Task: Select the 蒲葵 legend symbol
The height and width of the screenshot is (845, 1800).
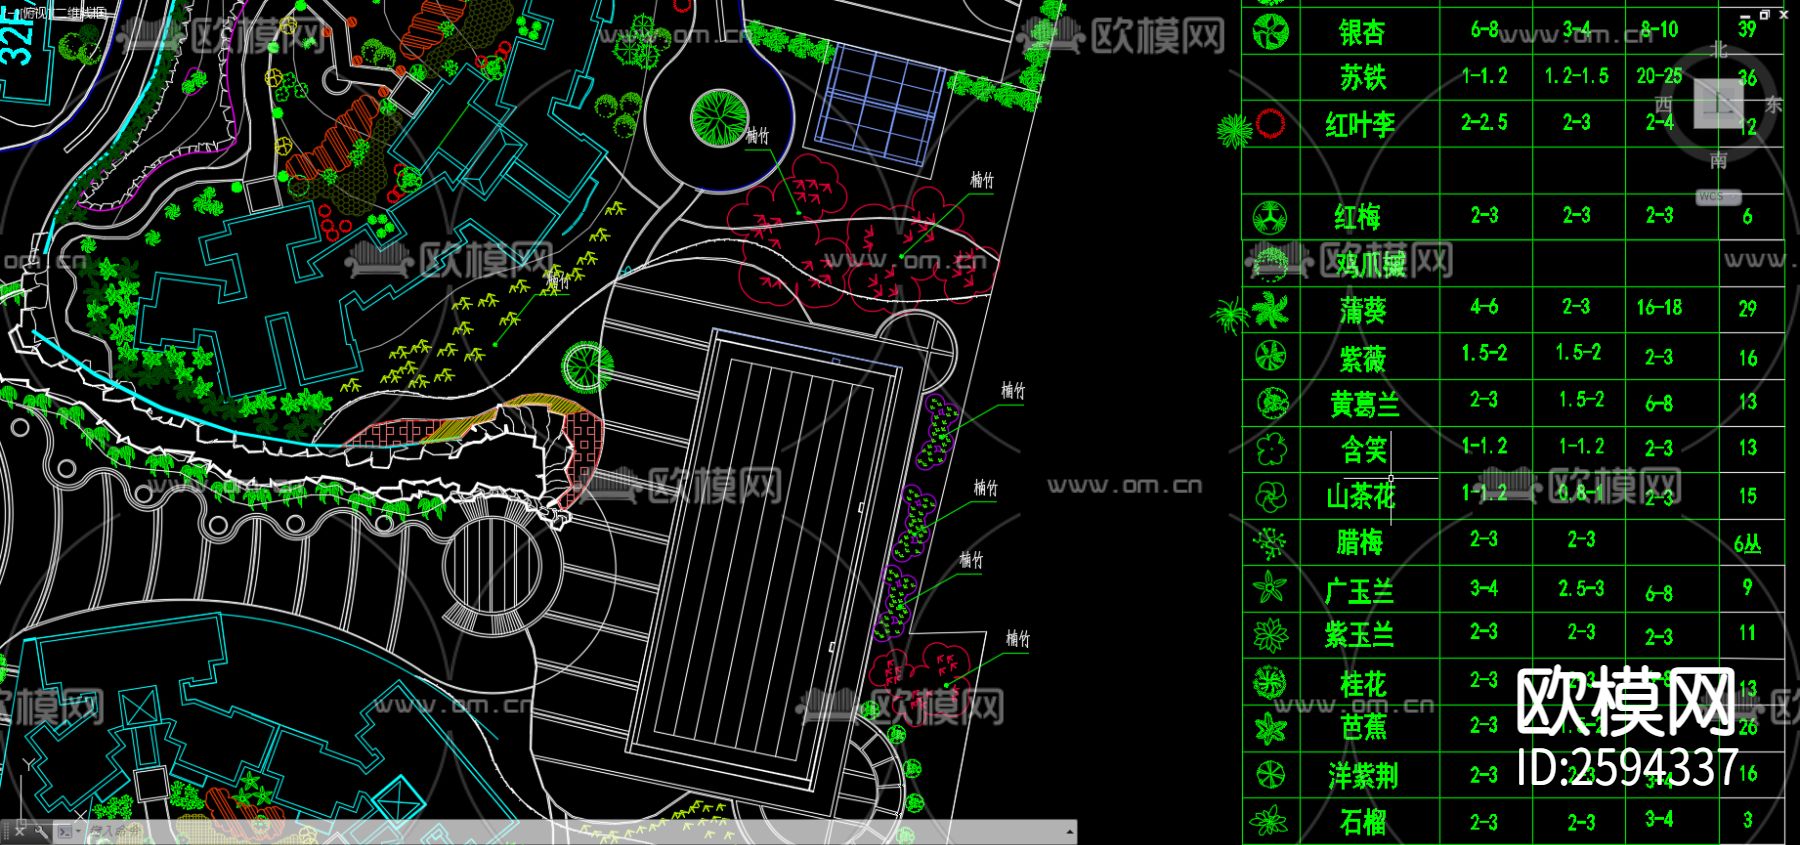Action: point(1270,310)
